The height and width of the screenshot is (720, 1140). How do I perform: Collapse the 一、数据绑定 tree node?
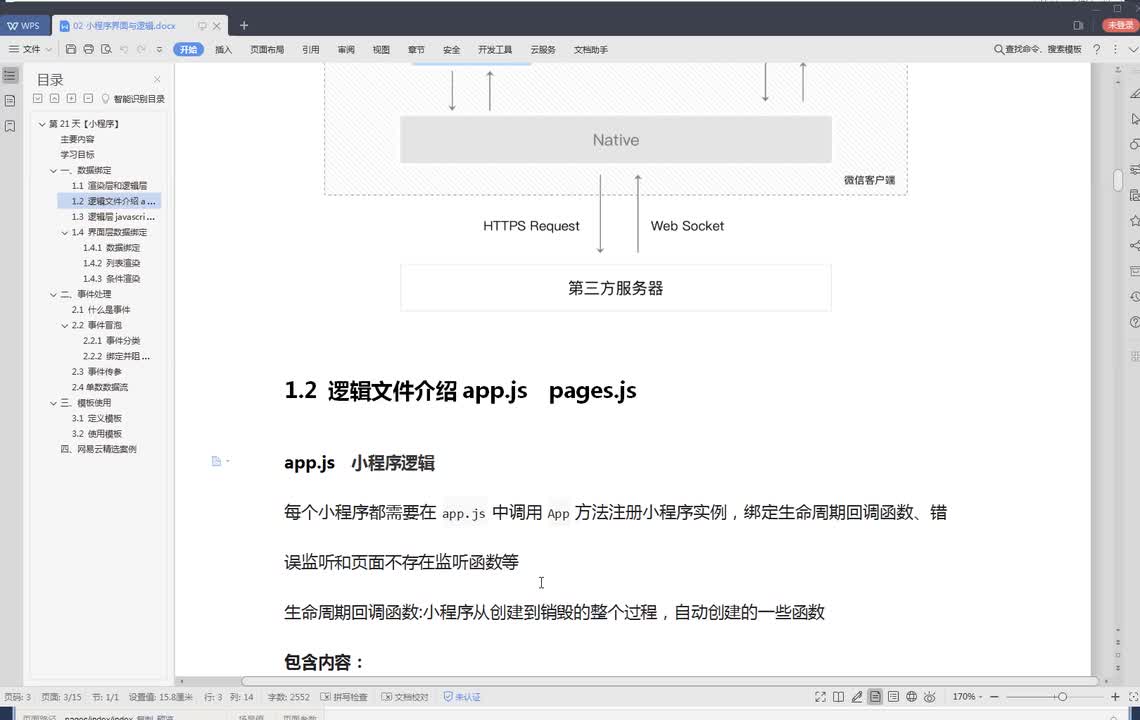coord(53,171)
